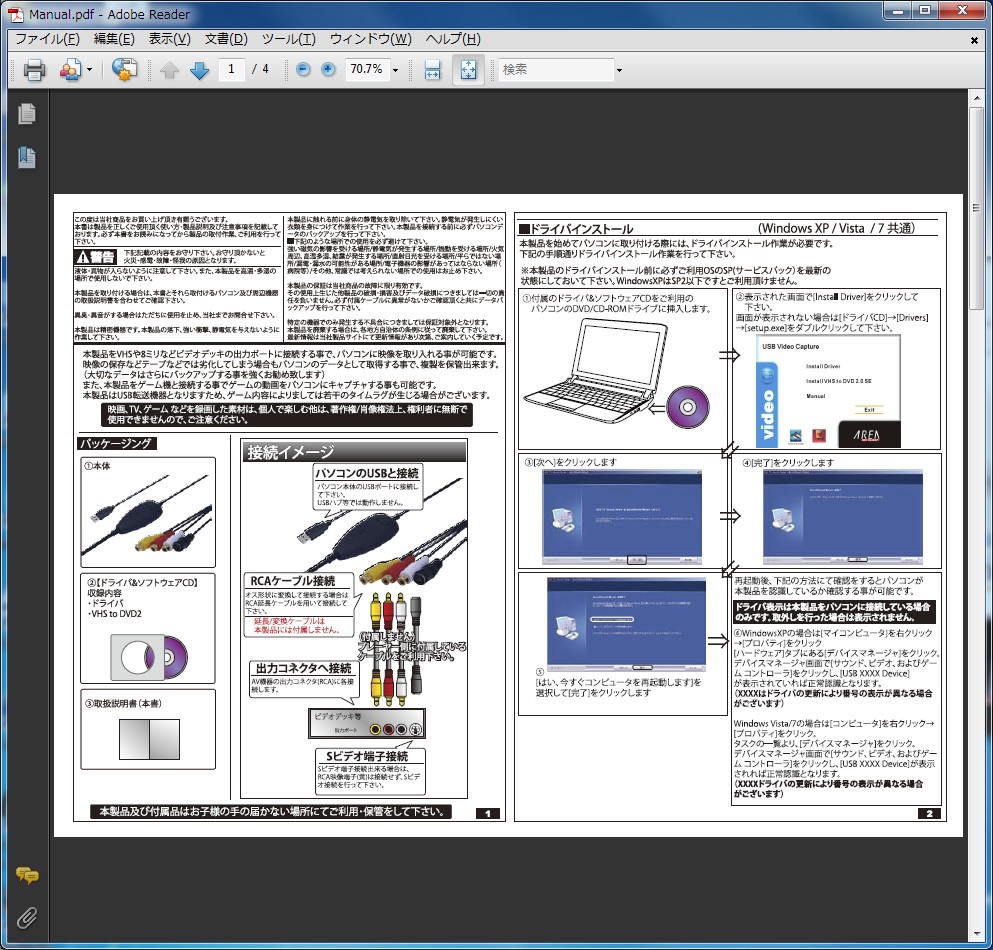Click the 検索 search field
993x950 pixels.
[556, 69]
